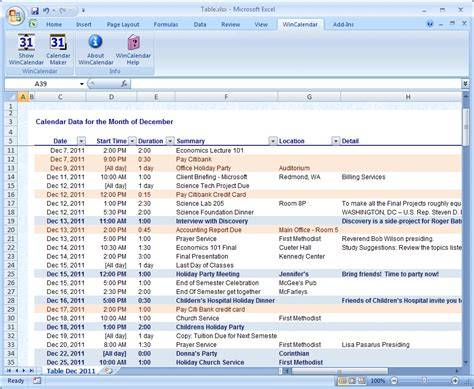Save workbook with the floppy disk icon

(35, 11)
